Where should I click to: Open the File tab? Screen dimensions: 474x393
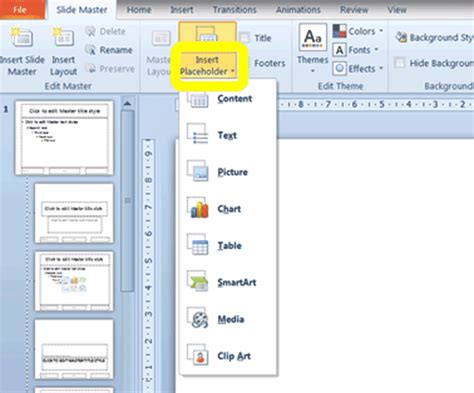tap(21, 10)
